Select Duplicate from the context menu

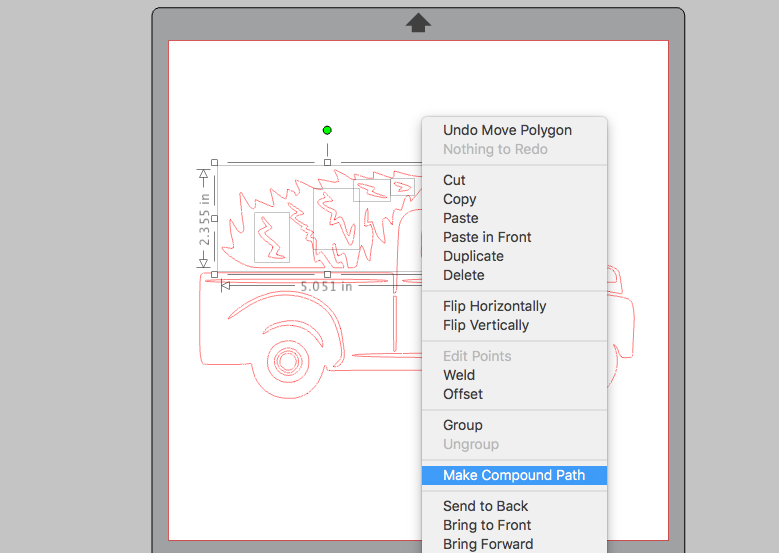click(514, 256)
